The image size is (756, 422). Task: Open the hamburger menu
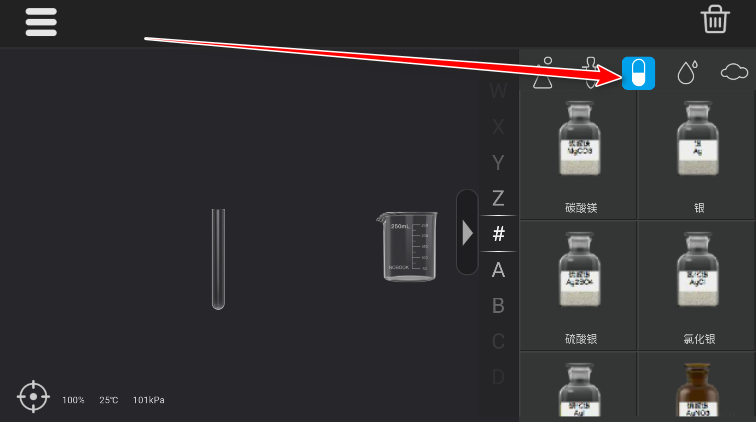pyautogui.click(x=41, y=22)
